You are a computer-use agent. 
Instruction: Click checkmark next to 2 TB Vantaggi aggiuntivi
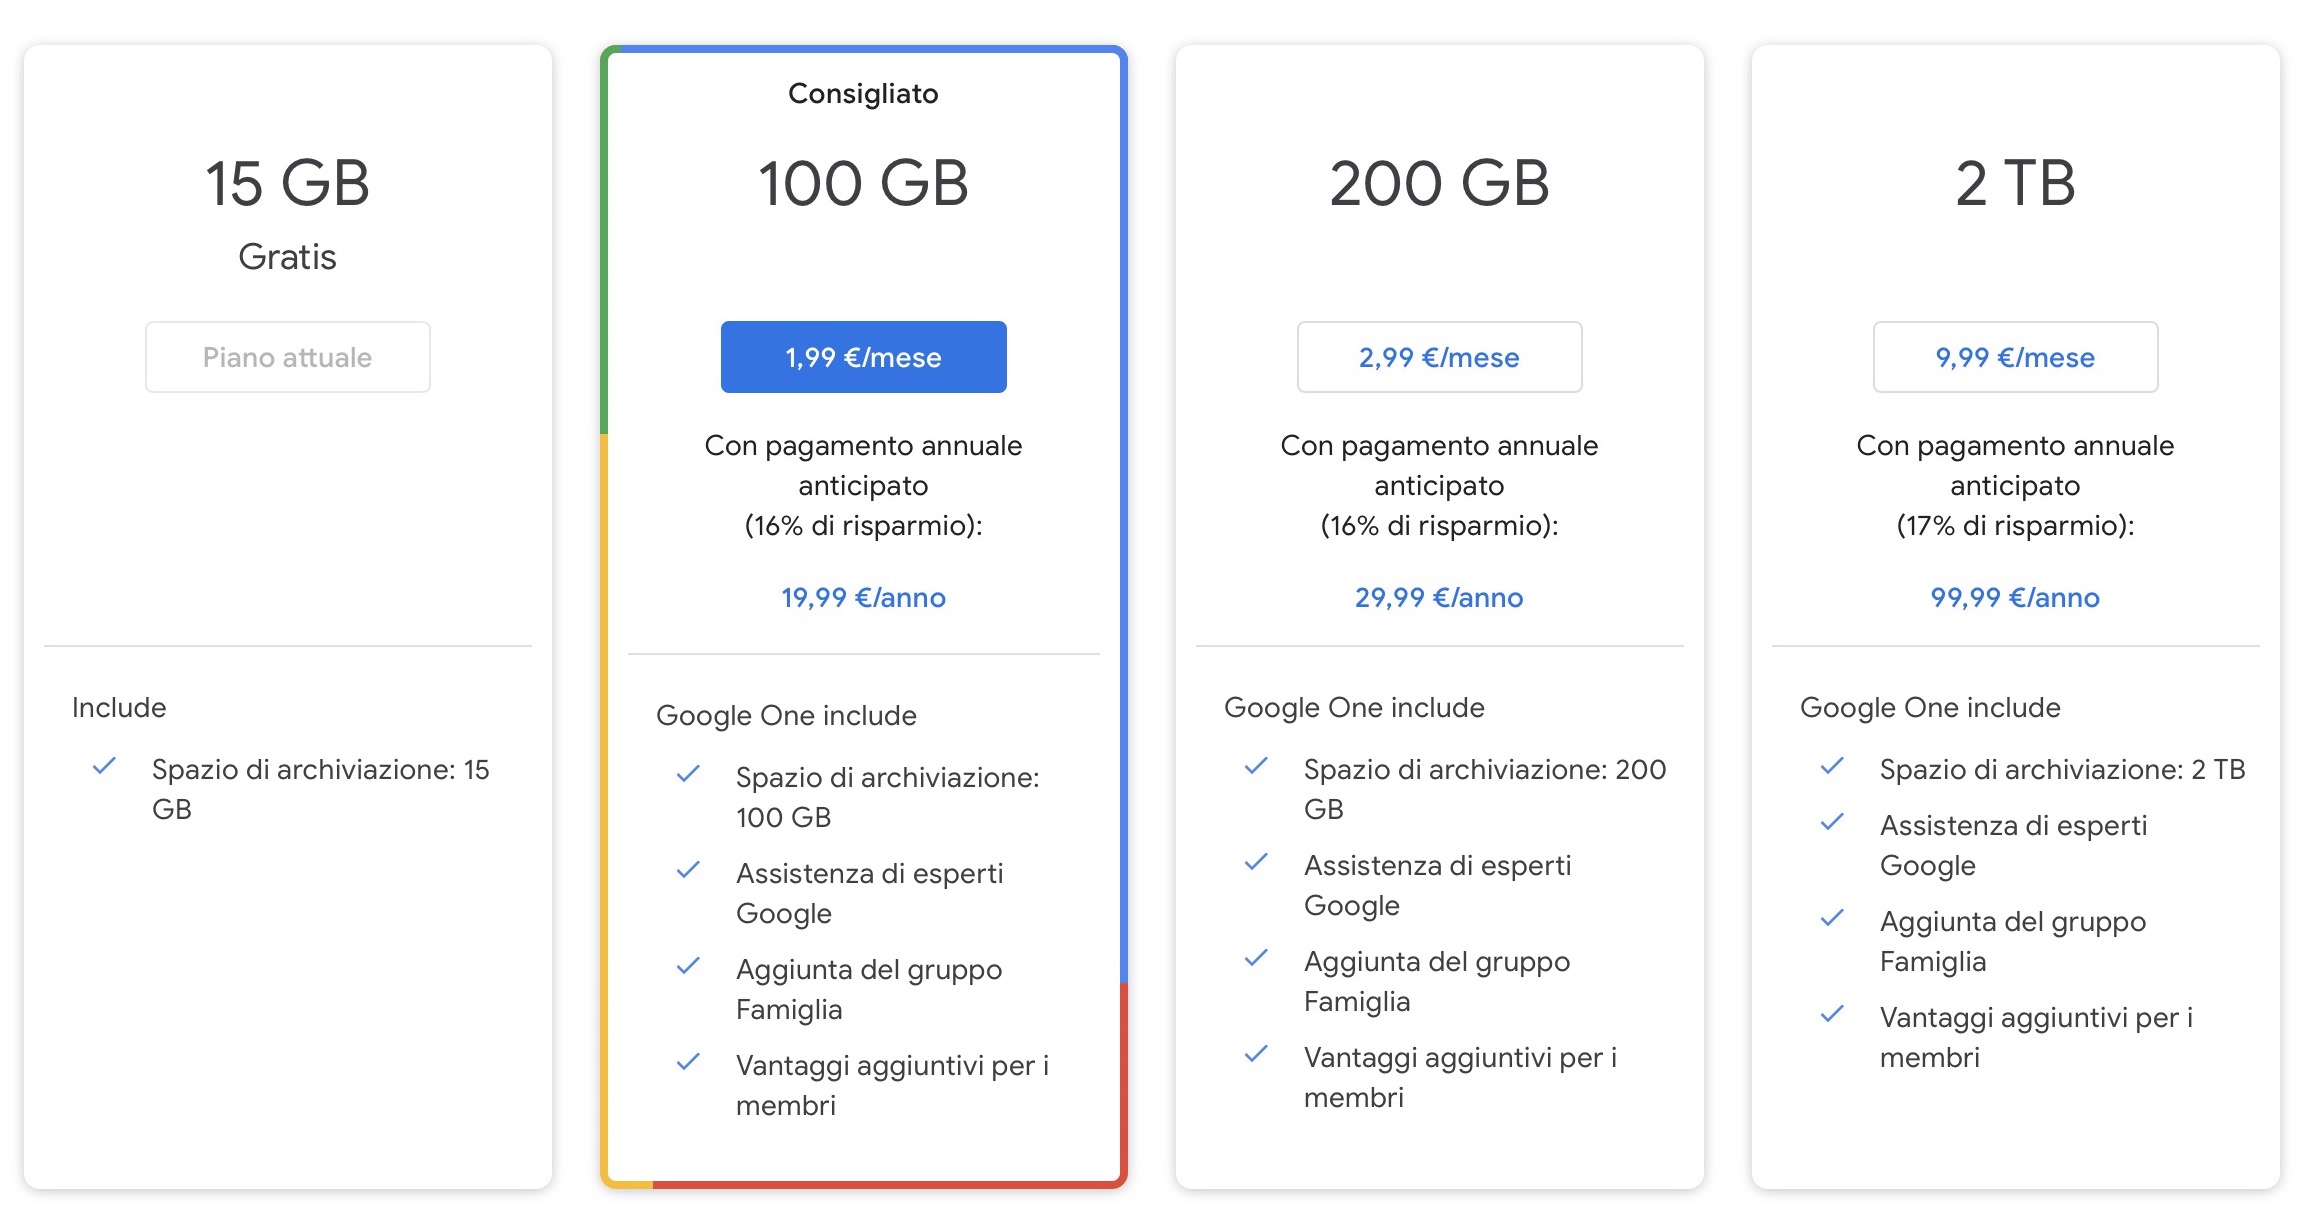click(x=1832, y=1014)
